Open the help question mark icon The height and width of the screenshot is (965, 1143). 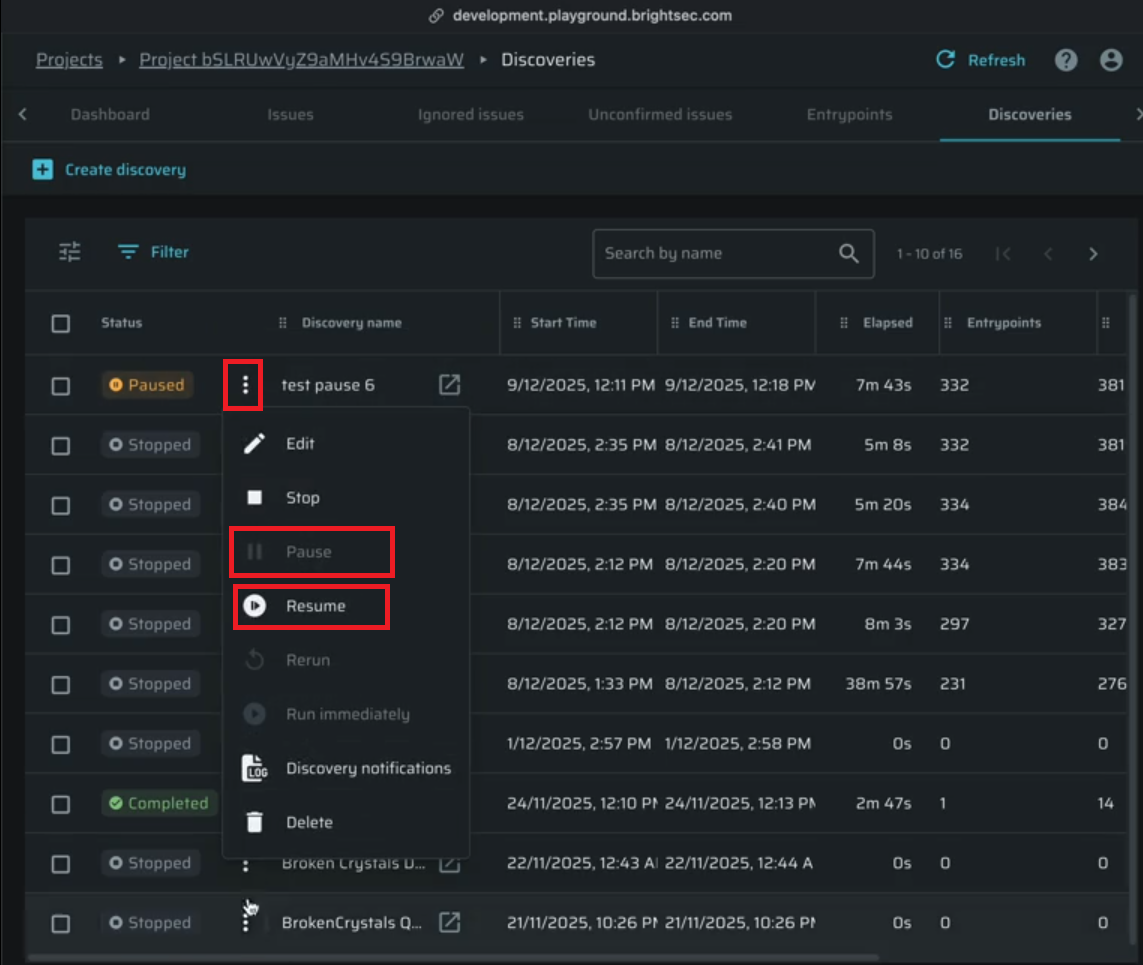1066,60
